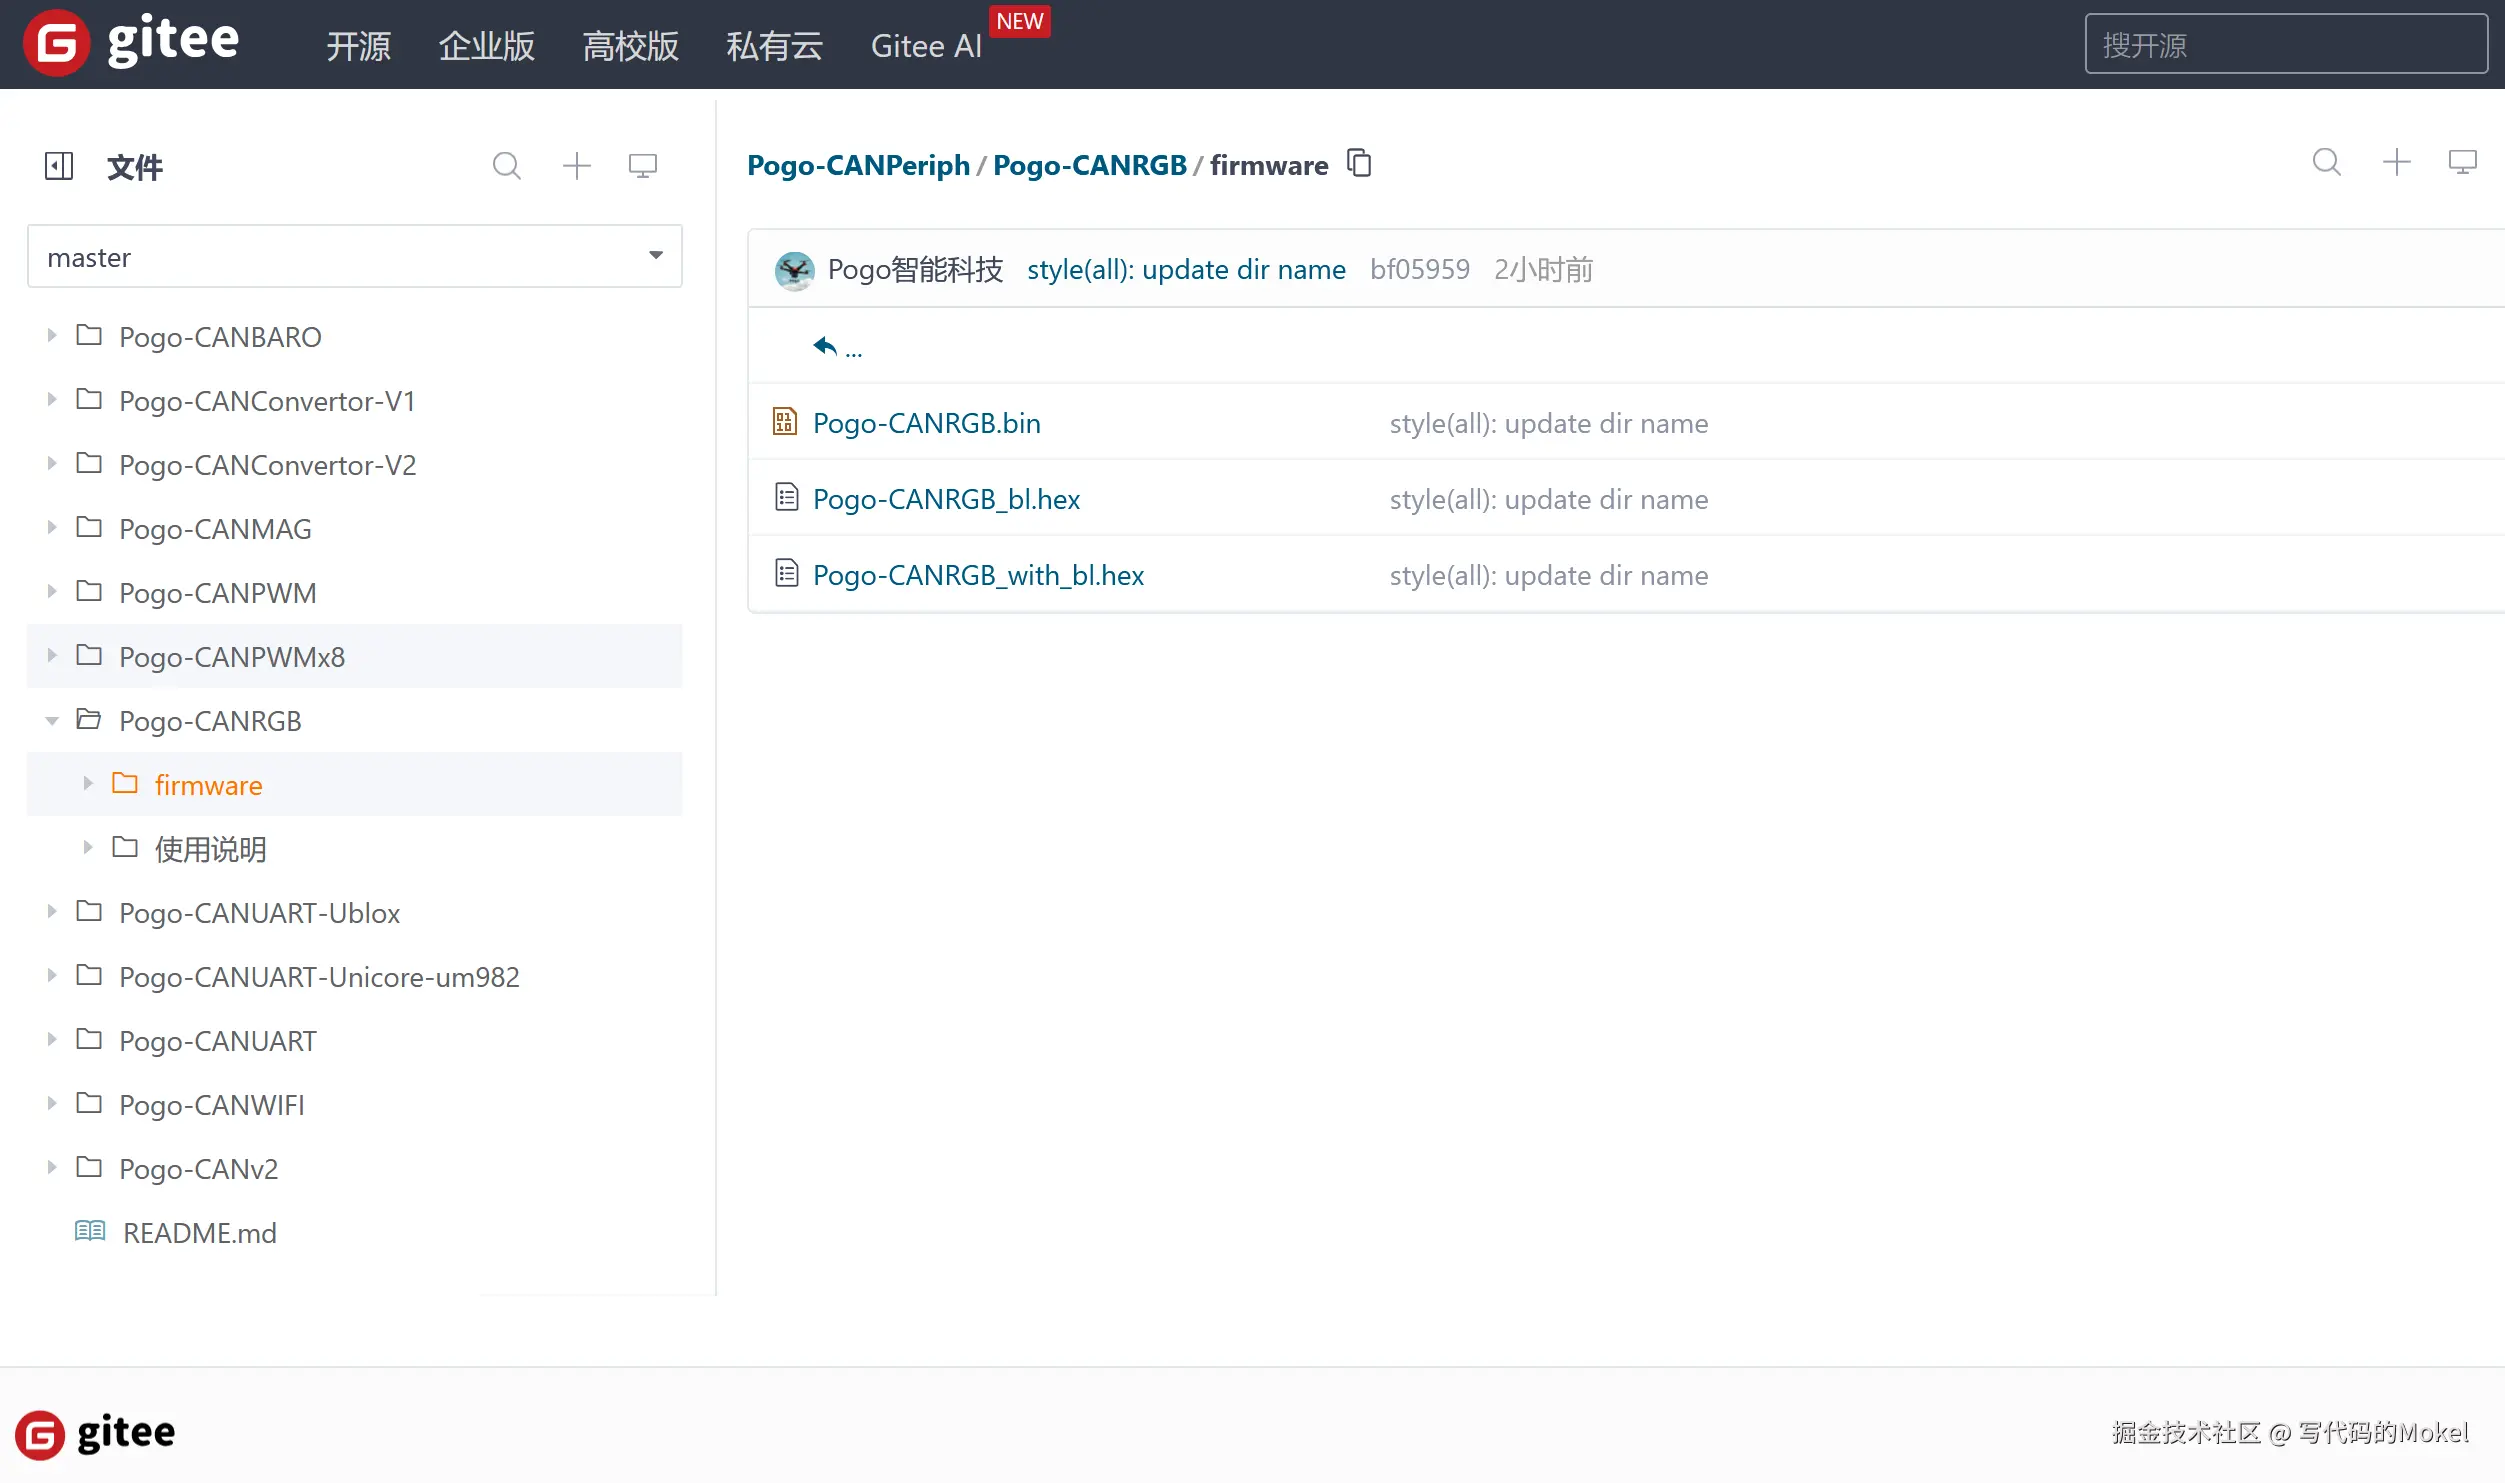The image size is (2505, 1483).
Task: Open the 企业版 navigation menu item
Action: point(486,46)
